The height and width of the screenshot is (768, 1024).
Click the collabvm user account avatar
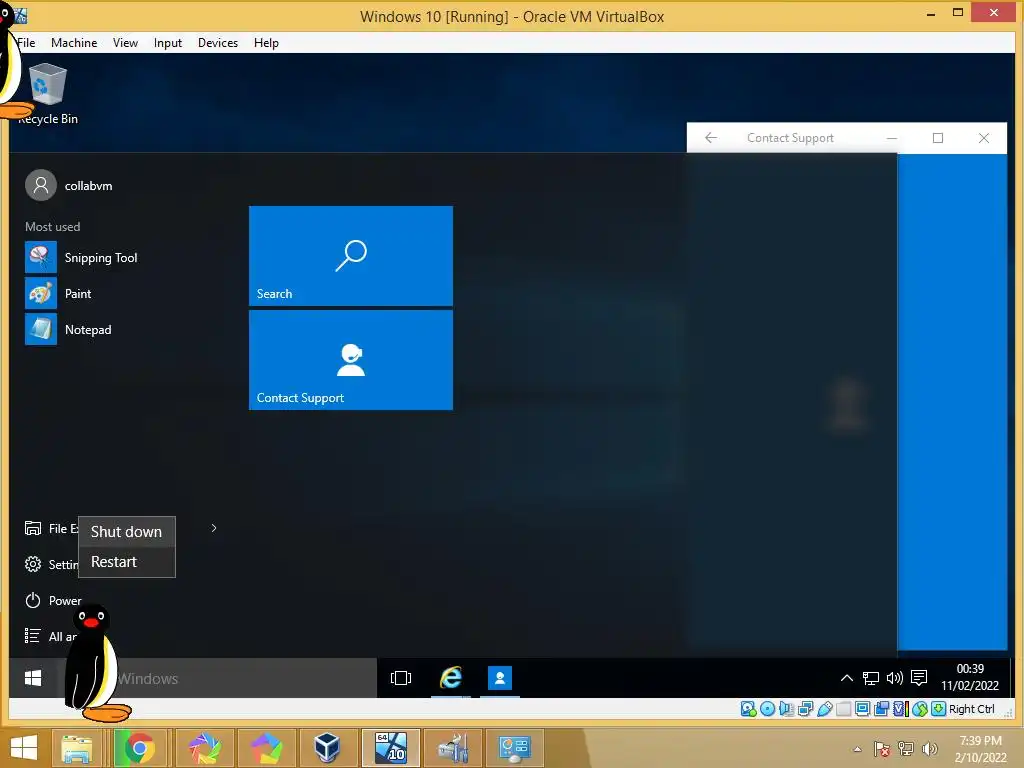click(40, 185)
